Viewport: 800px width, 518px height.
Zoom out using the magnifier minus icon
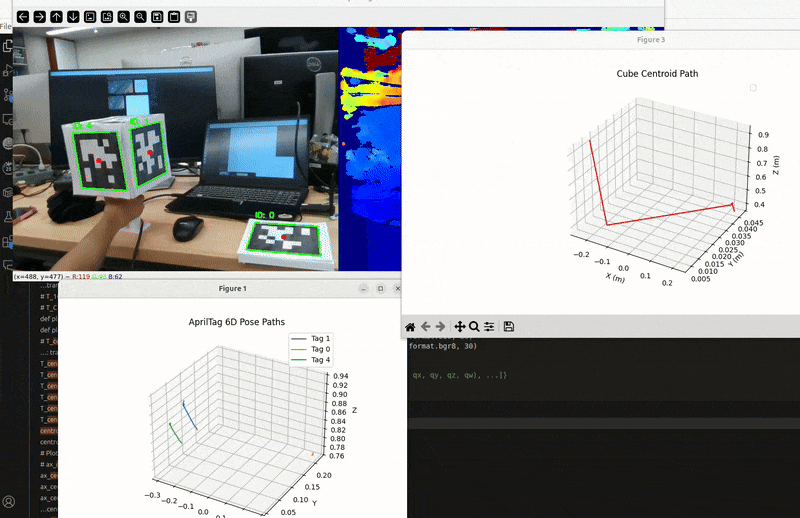[140, 17]
